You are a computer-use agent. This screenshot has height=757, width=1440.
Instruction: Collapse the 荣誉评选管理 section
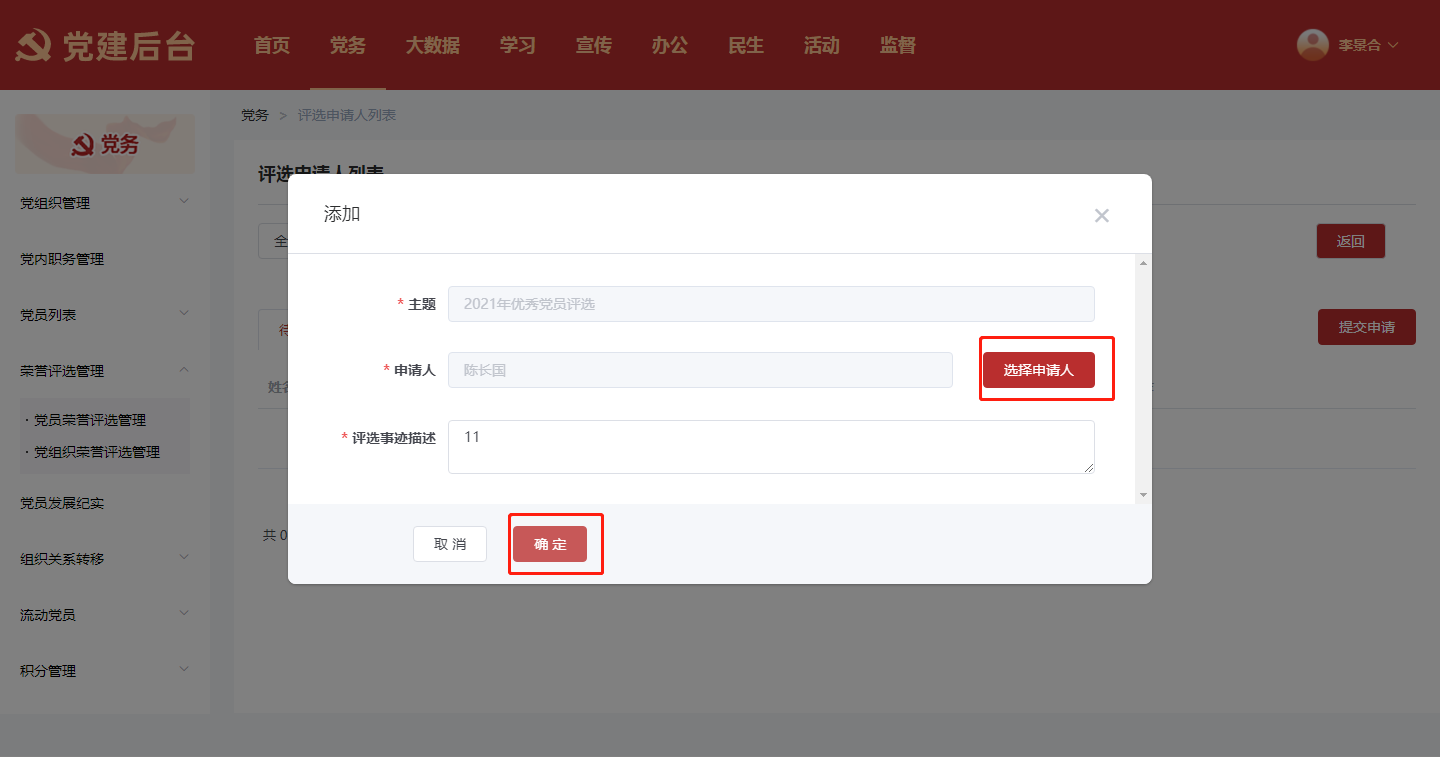point(104,371)
